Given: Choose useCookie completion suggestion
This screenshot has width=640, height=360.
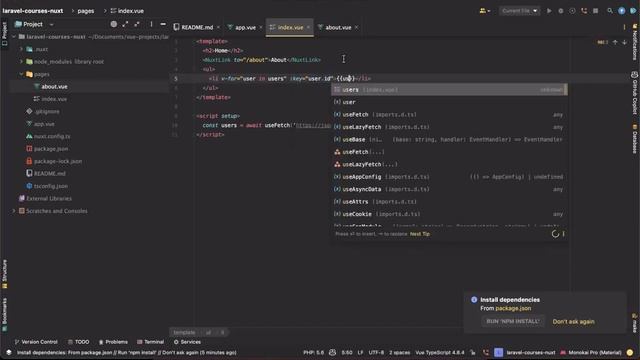Looking at the screenshot, I should tap(449, 214).
